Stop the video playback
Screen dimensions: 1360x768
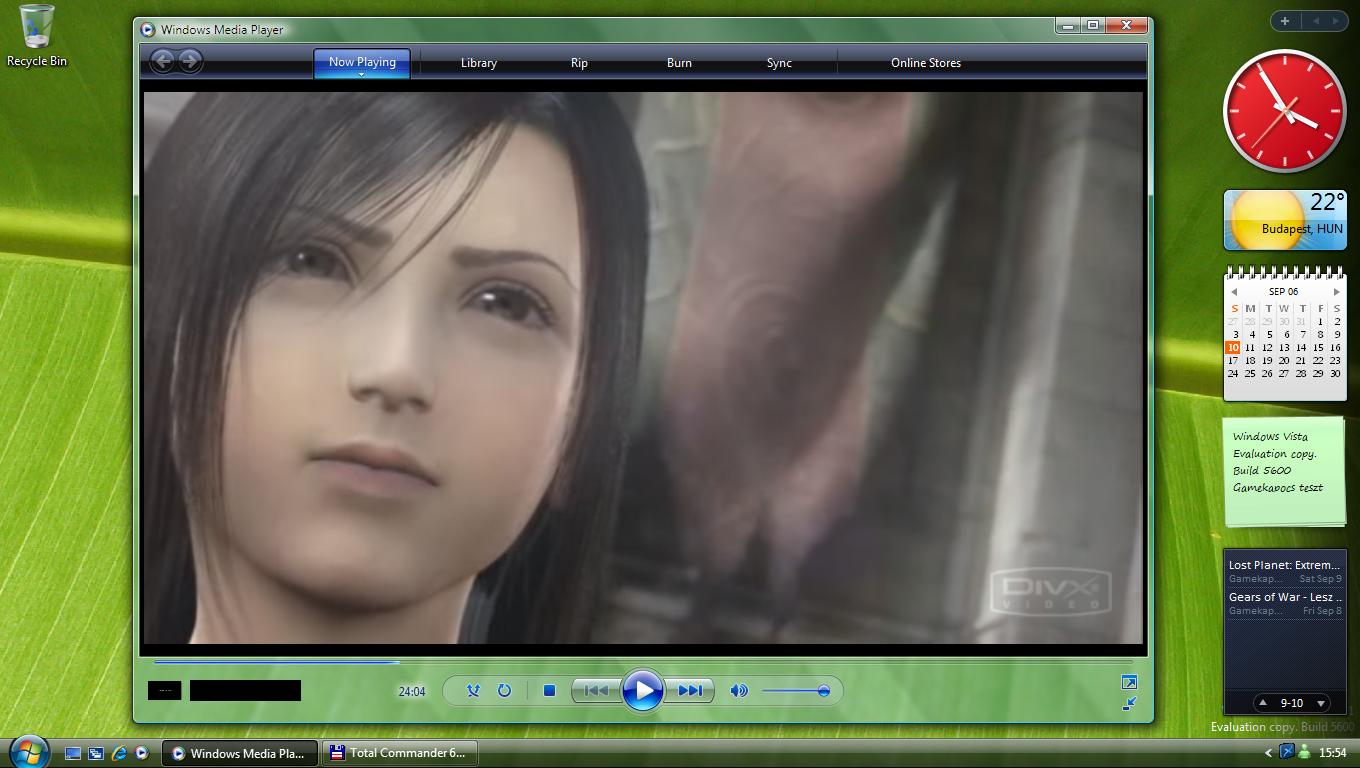pos(549,690)
